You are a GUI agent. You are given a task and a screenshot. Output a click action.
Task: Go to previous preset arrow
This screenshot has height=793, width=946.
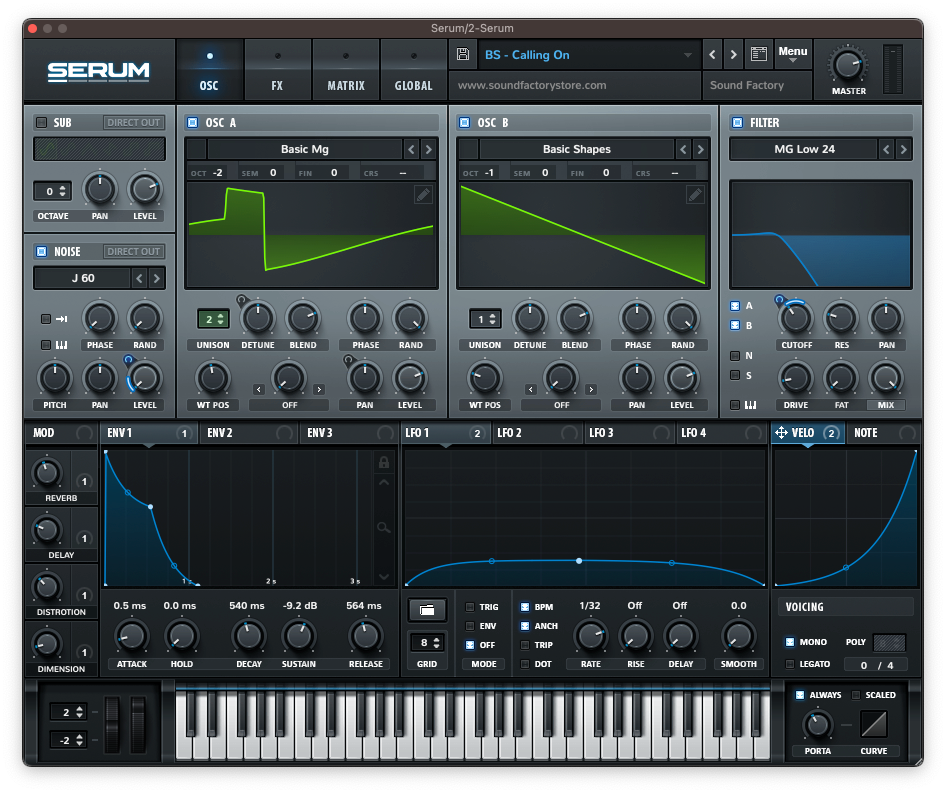pos(710,55)
